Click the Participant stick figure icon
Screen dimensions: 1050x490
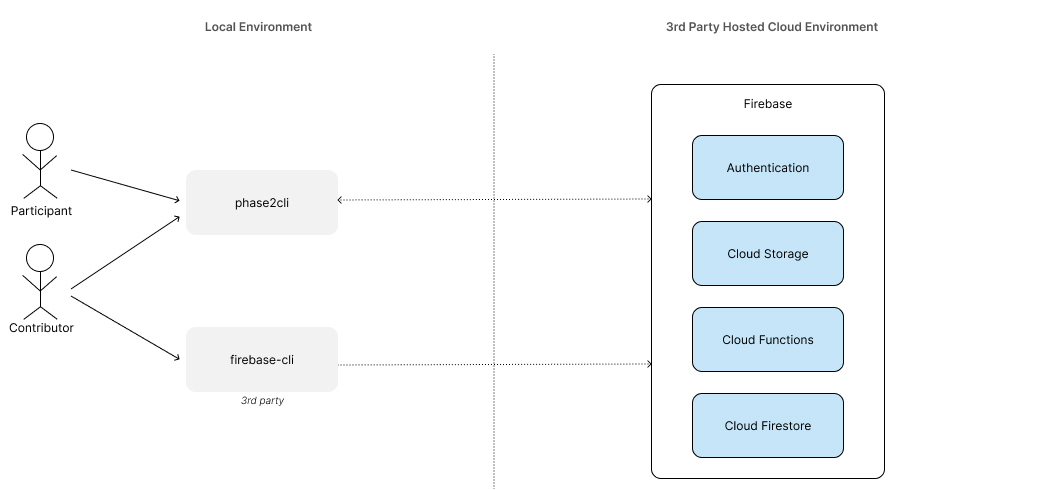coord(40,161)
